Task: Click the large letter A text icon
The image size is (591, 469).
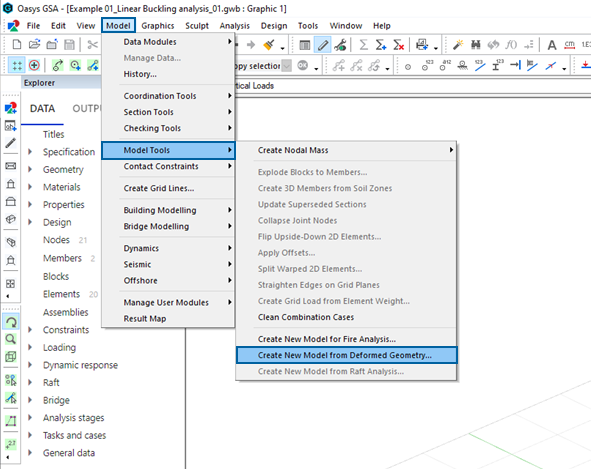Action: (x=552, y=45)
